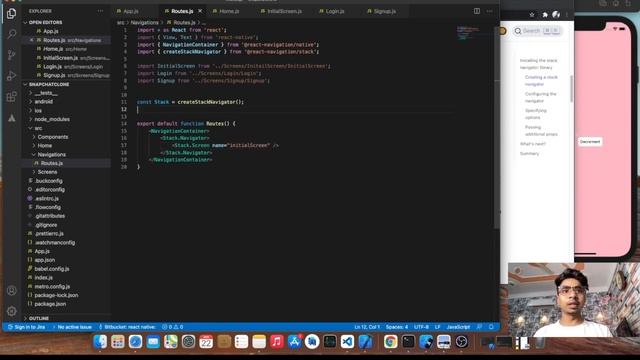Click the browser page vertical scrollbar
The height and width of the screenshot is (360, 640).
point(571,89)
